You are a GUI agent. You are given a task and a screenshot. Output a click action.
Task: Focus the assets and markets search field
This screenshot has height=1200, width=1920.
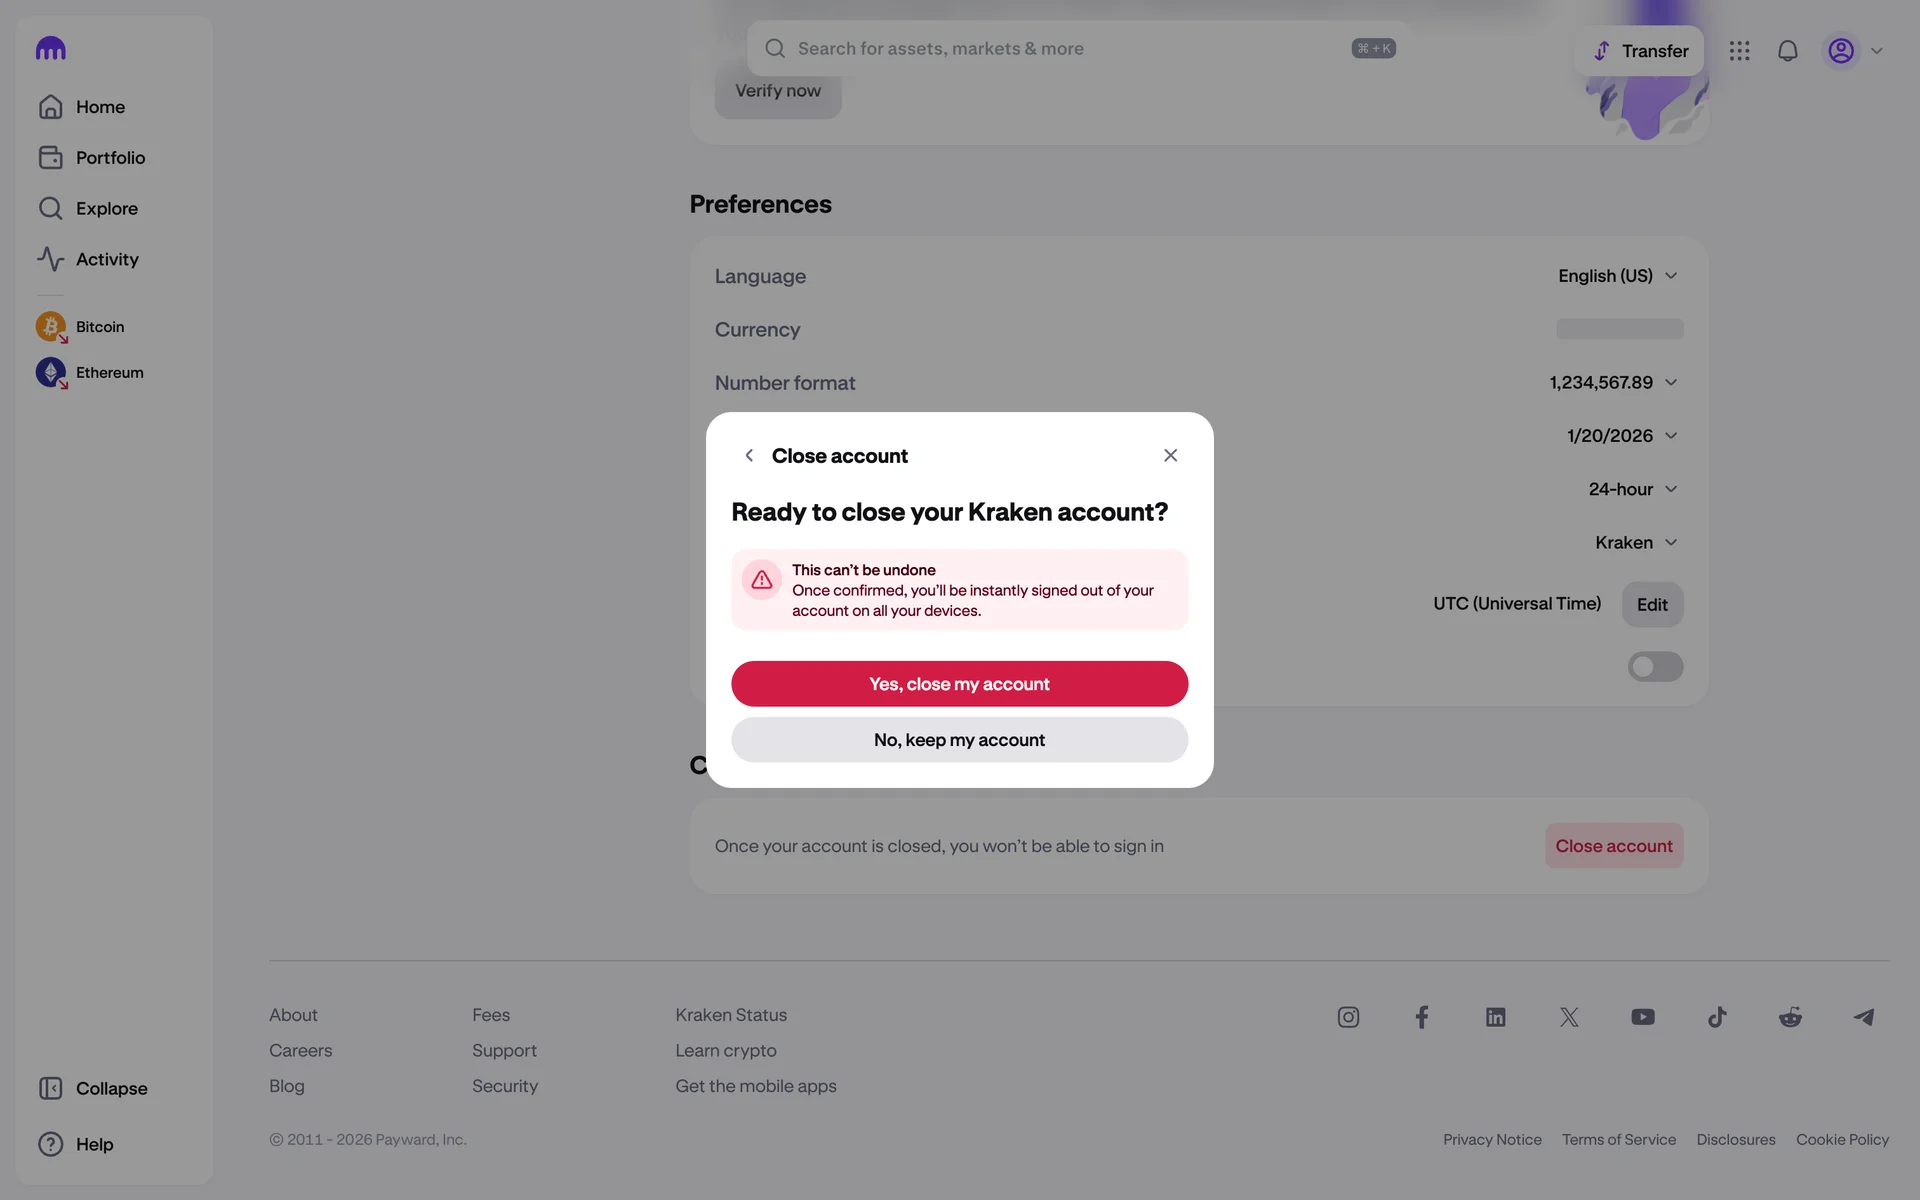click(x=1070, y=49)
